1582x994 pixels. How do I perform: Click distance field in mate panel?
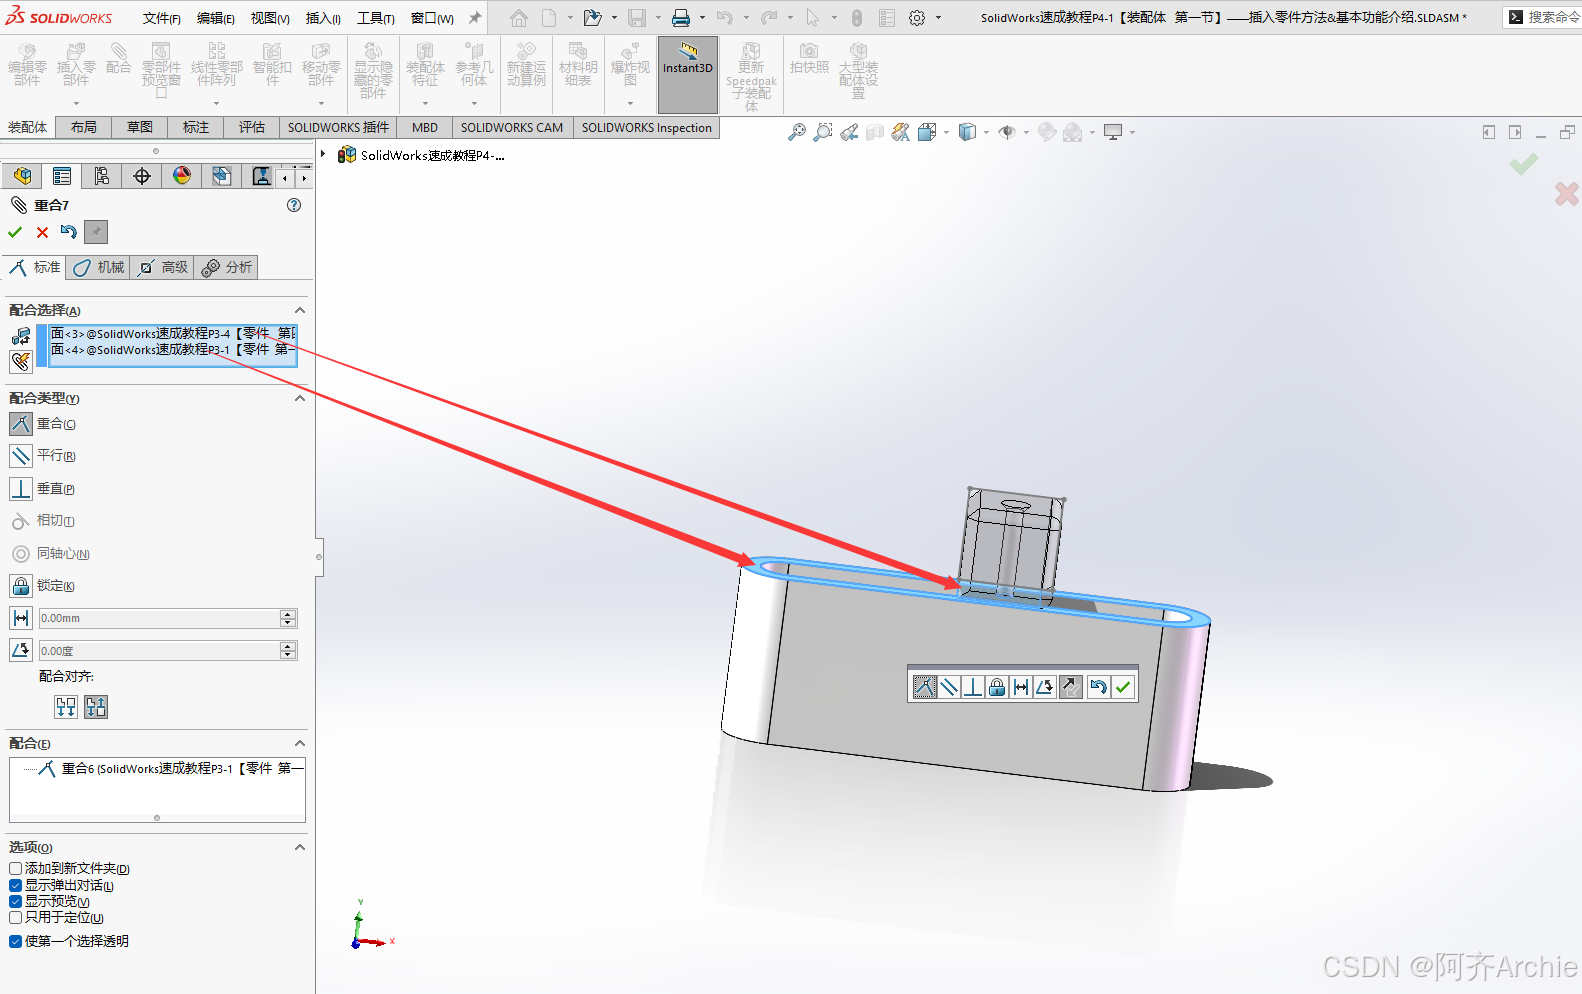(x=159, y=618)
